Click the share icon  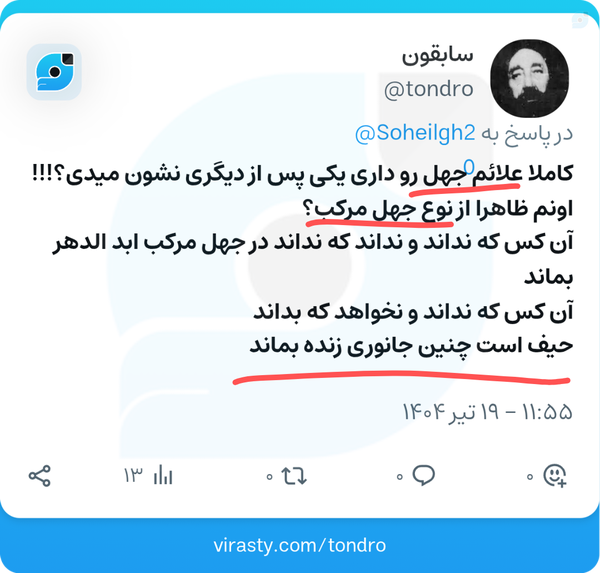click(x=40, y=476)
